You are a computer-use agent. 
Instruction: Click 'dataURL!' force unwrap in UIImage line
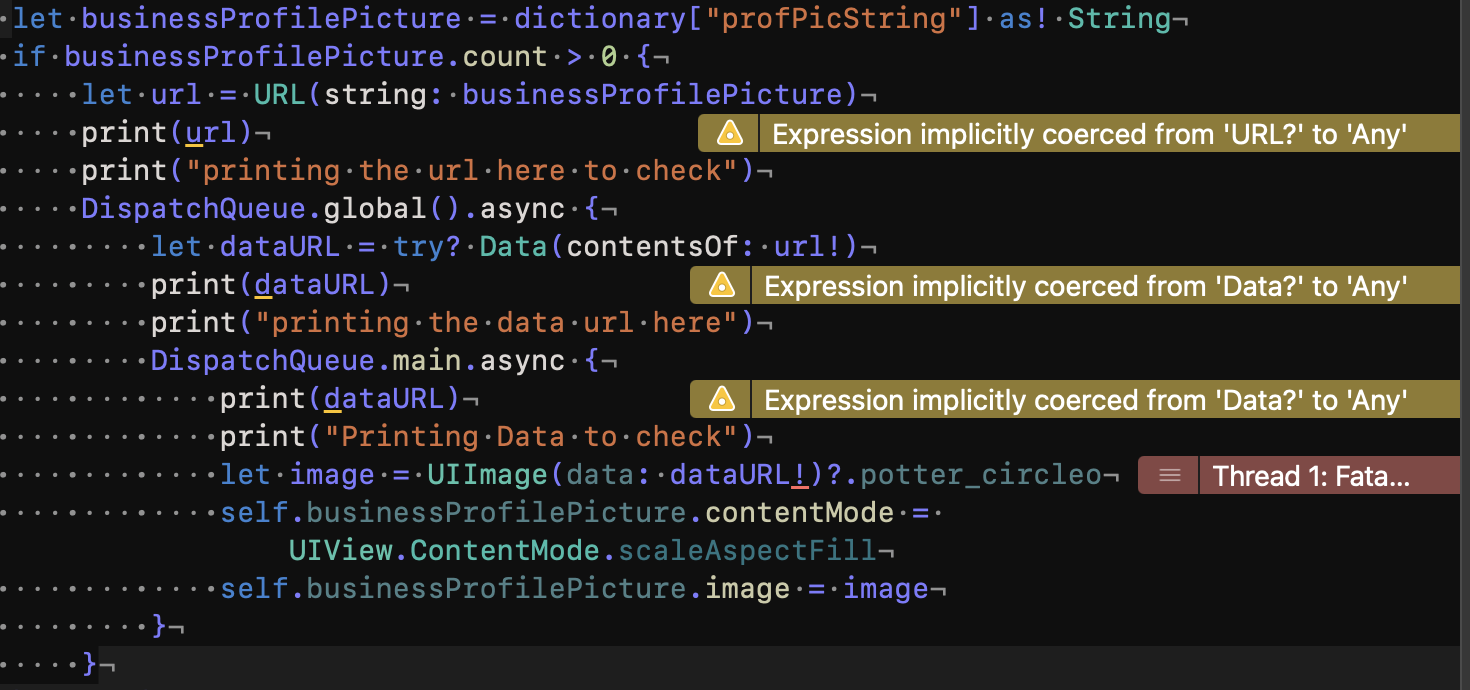[738, 475]
